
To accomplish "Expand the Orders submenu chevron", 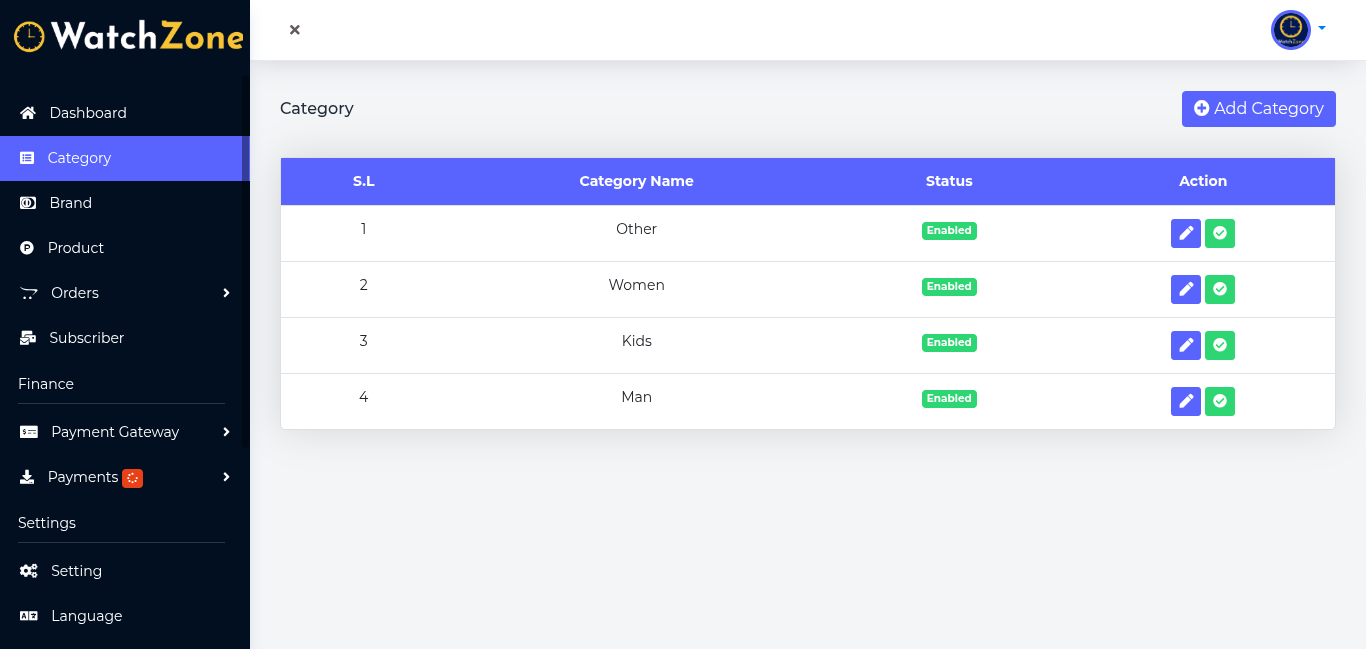I will (x=226, y=293).
